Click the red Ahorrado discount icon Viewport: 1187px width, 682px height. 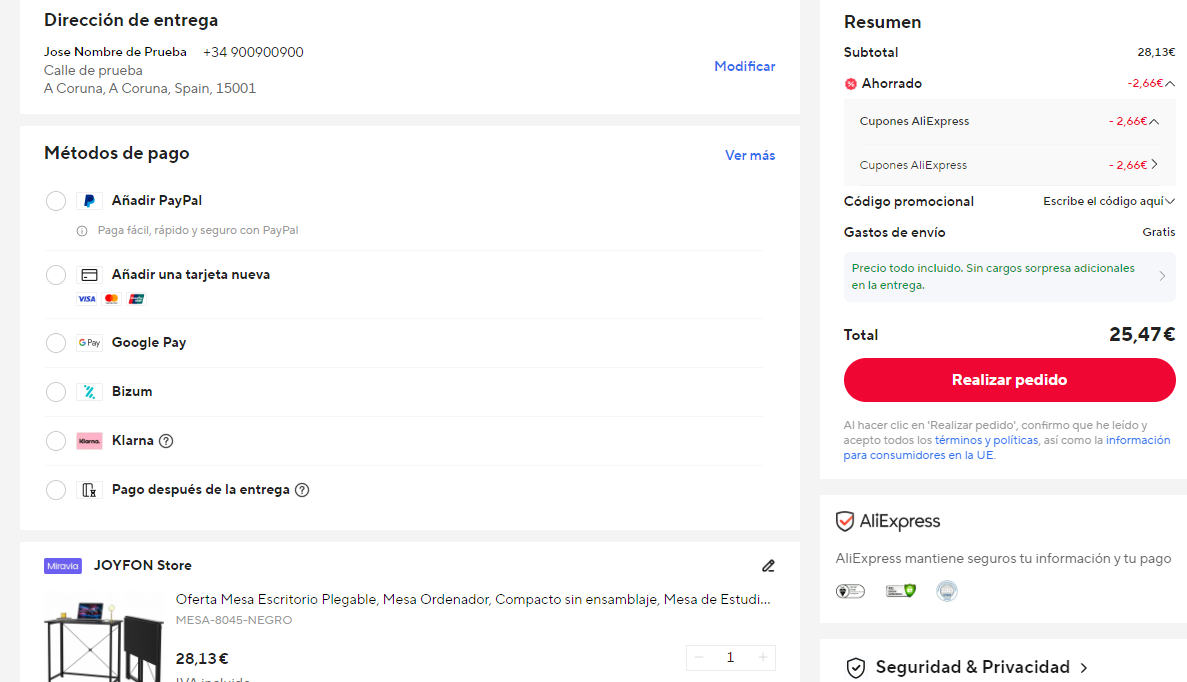(x=851, y=84)
